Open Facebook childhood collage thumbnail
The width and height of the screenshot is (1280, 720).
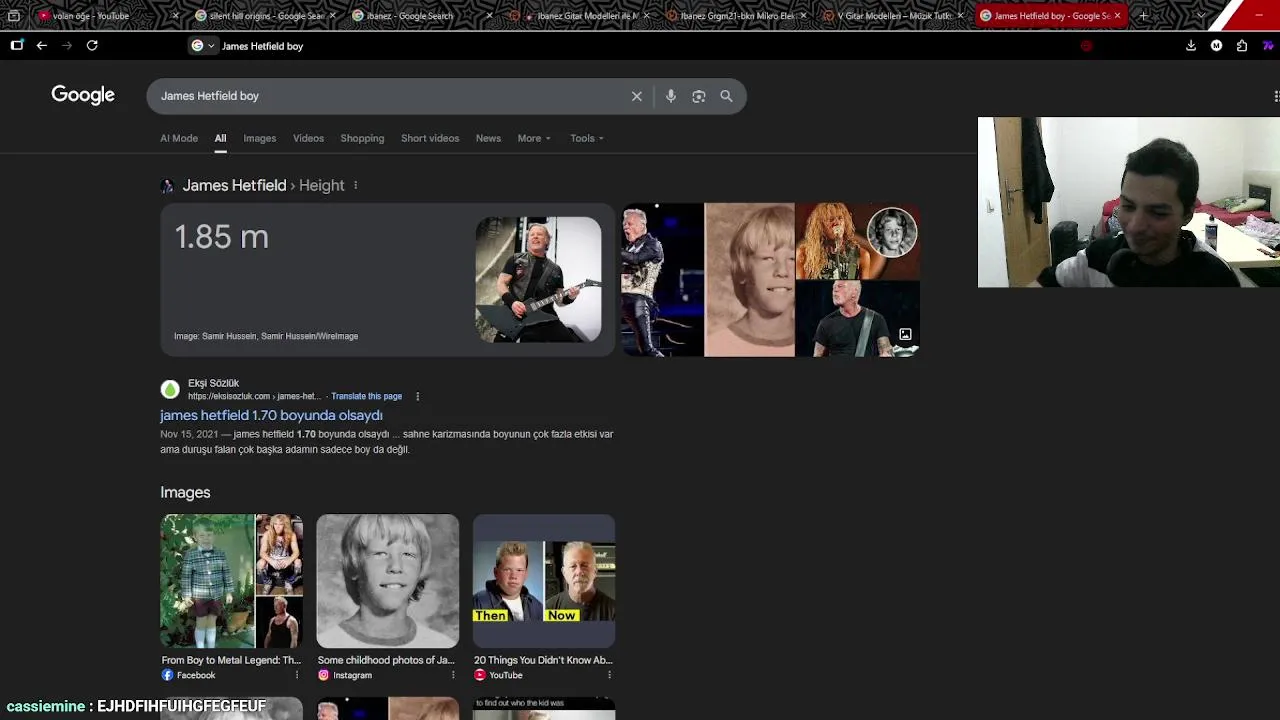(231, 581)
